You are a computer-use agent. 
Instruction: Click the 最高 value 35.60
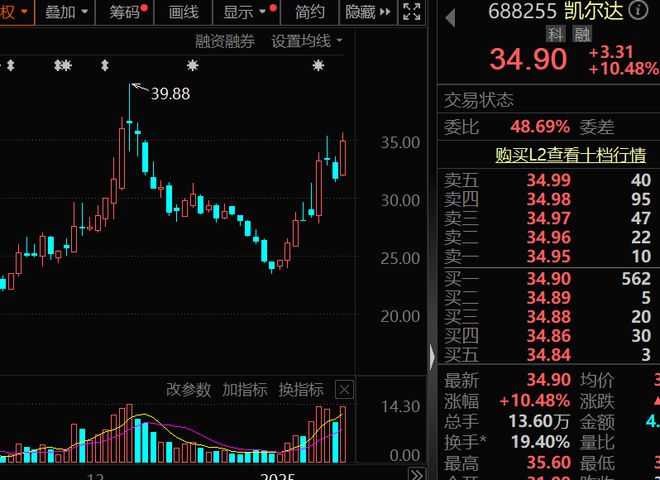[x=548, y=463]
